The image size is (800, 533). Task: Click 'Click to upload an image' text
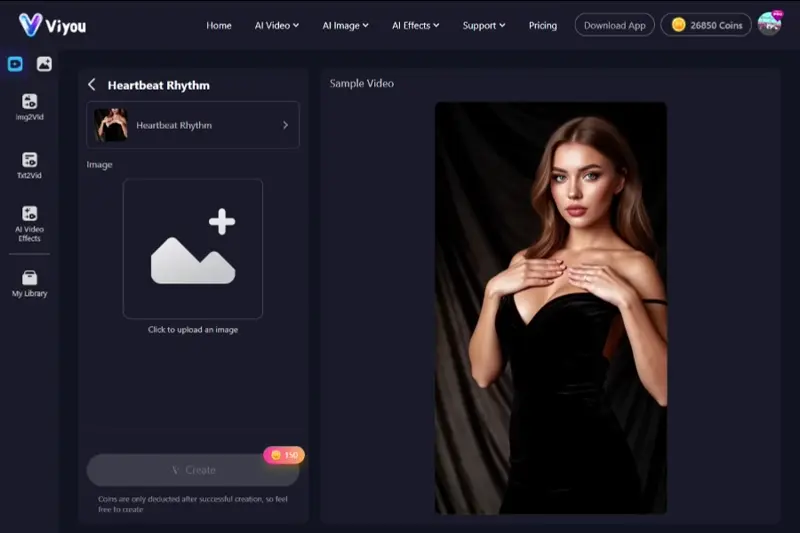[x=193, y=329]
